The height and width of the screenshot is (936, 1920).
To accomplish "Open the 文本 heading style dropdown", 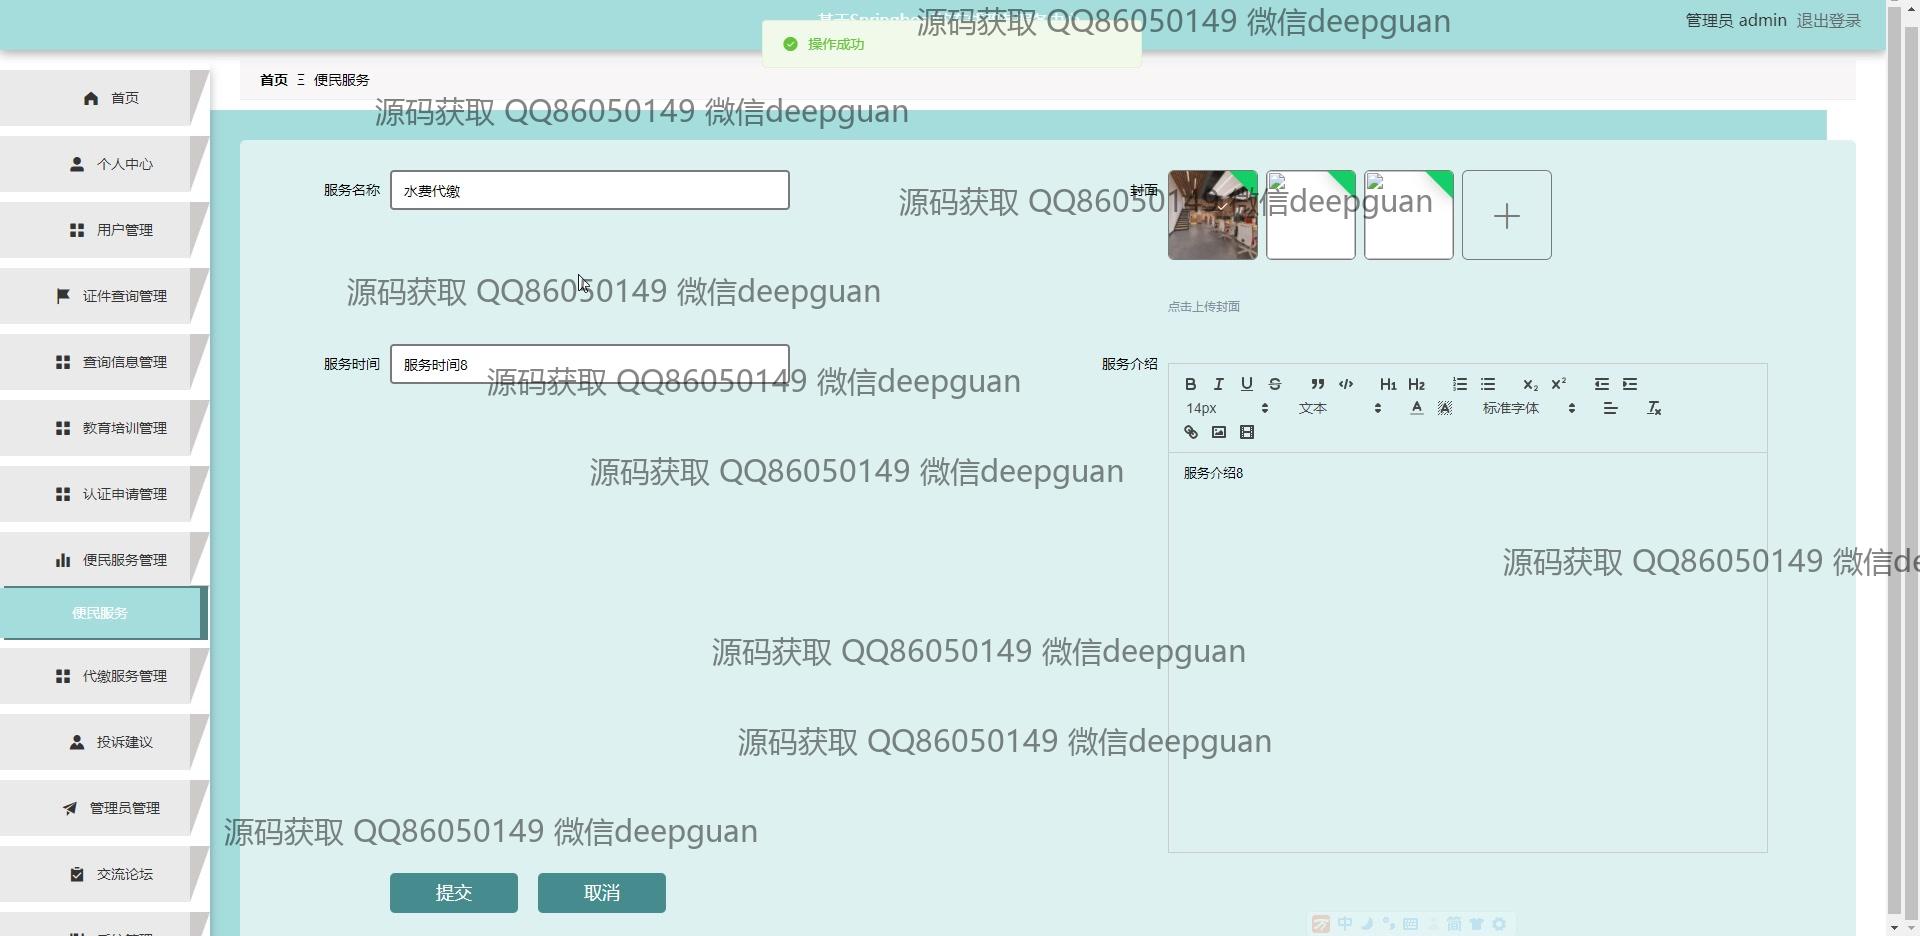I will pyautogui.click(x=1340, y=408).
